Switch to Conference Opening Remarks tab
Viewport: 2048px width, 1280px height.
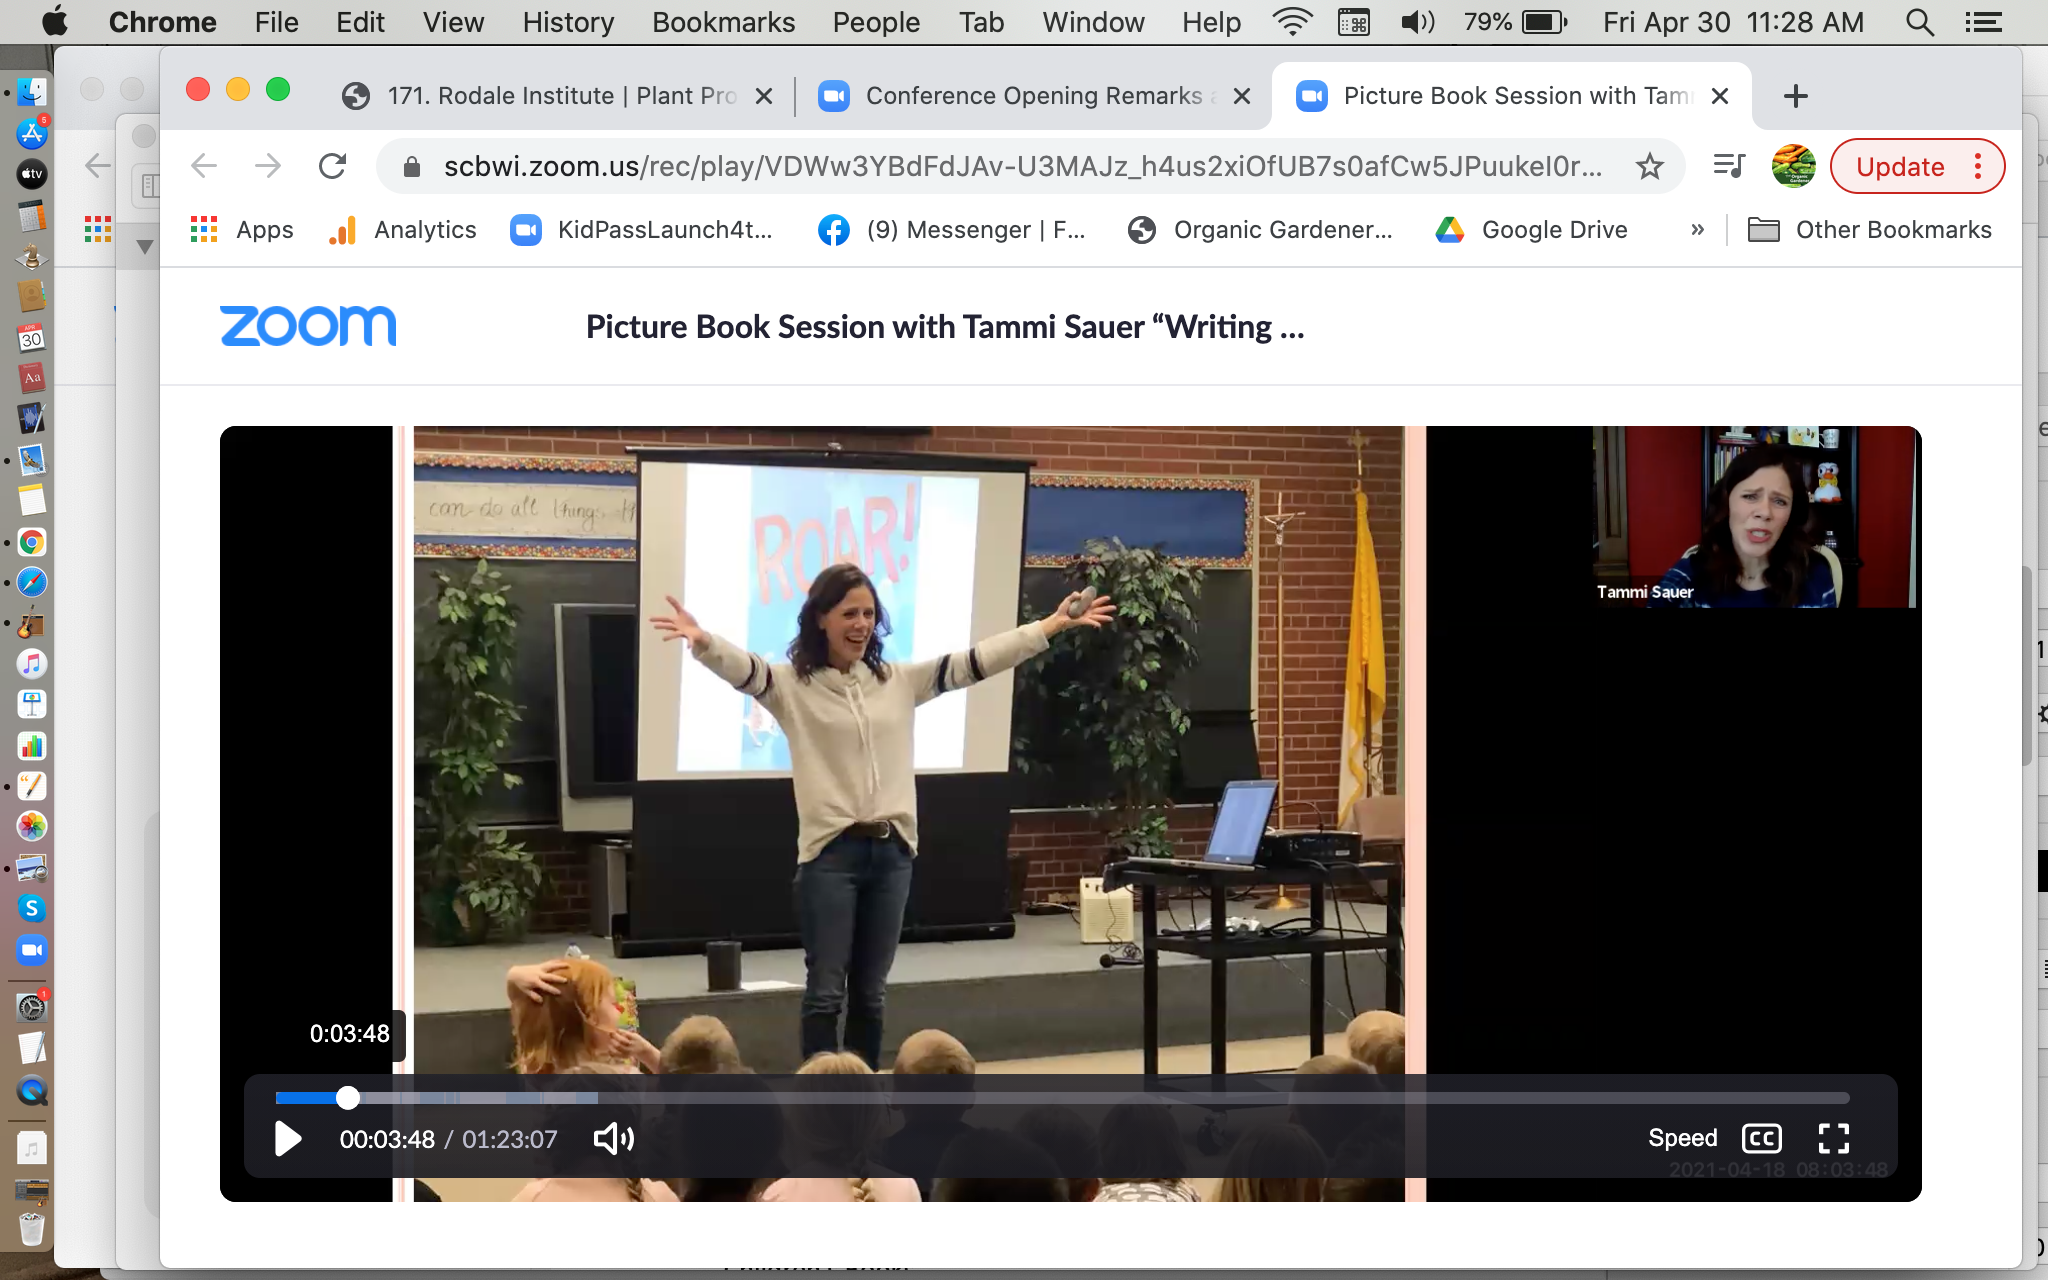tap(1033, 96)
